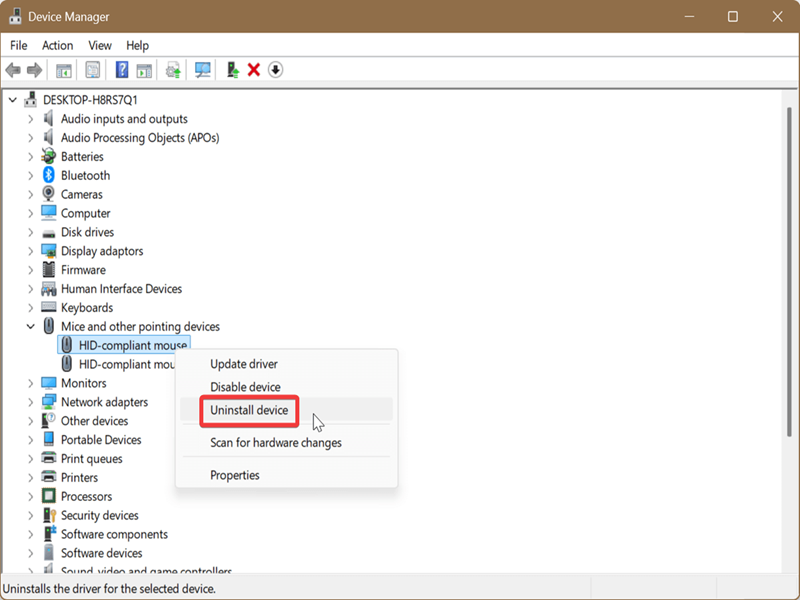Viewport: 800px width, 600px height.
Task: Expand the Disk drives chevron
Action: point(31,232)
